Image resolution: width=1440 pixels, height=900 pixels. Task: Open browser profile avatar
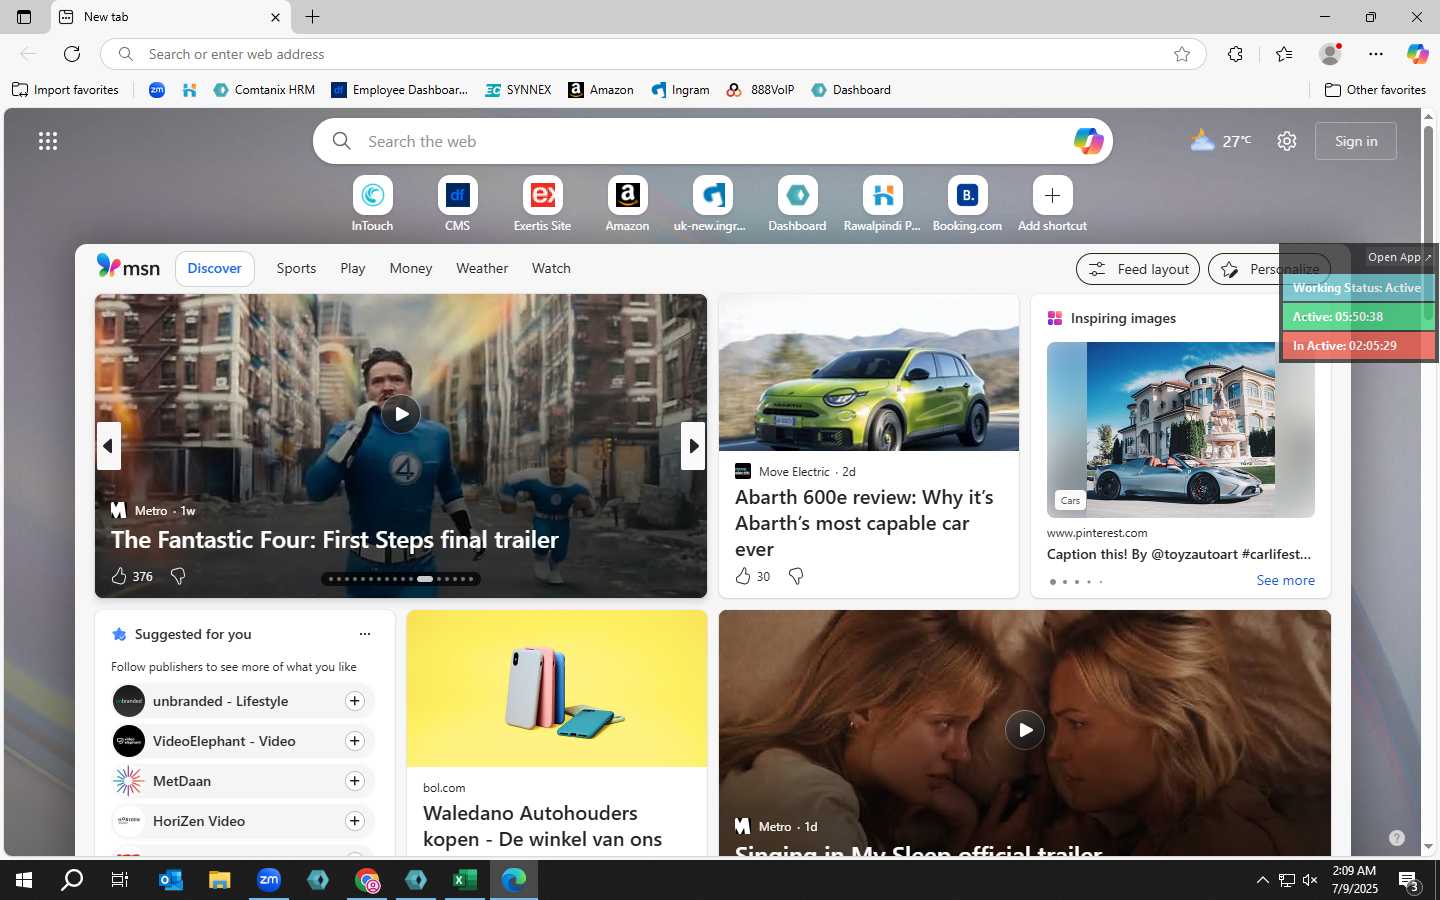[1330, 54]
